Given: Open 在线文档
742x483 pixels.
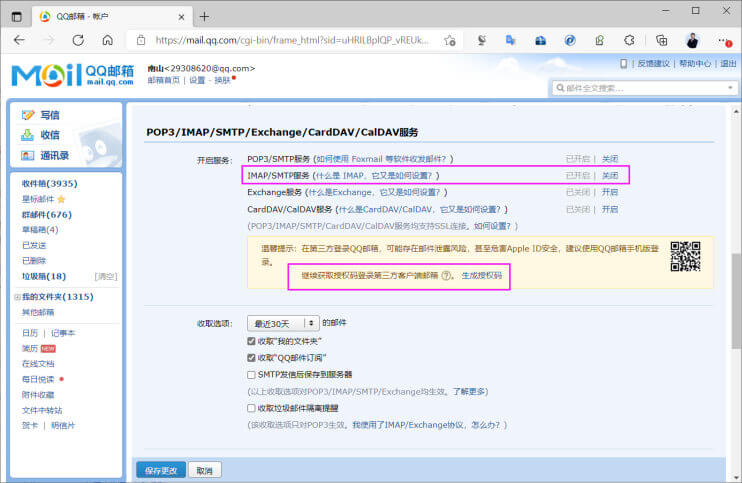Looking at the screenshot, I should 38,364.
